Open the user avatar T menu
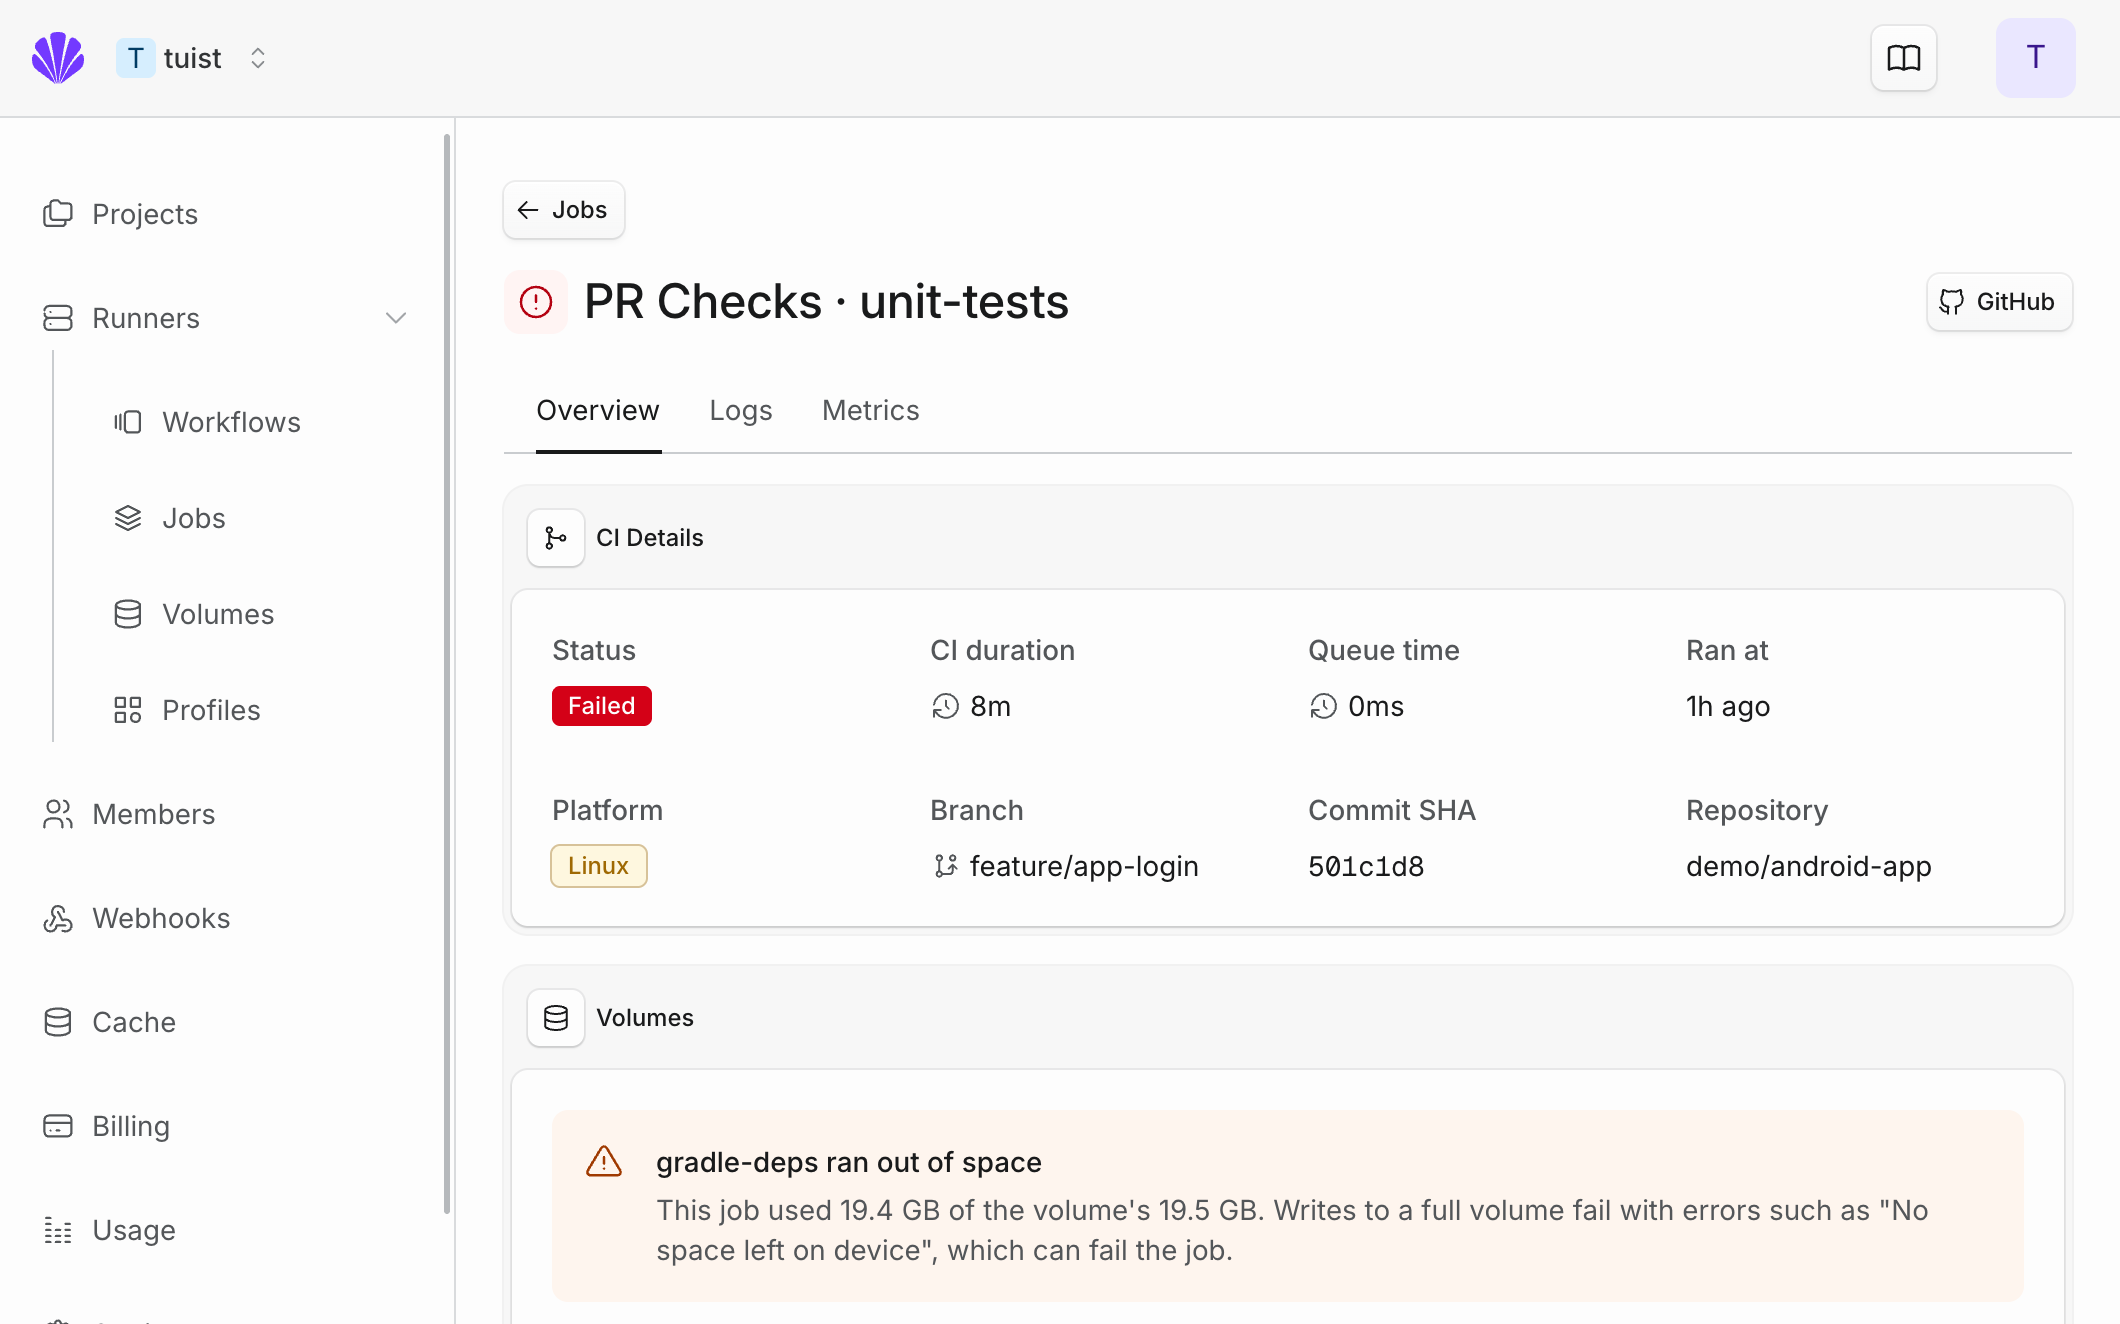Screen dimensions: 2120x1324 click(2035, 58)
